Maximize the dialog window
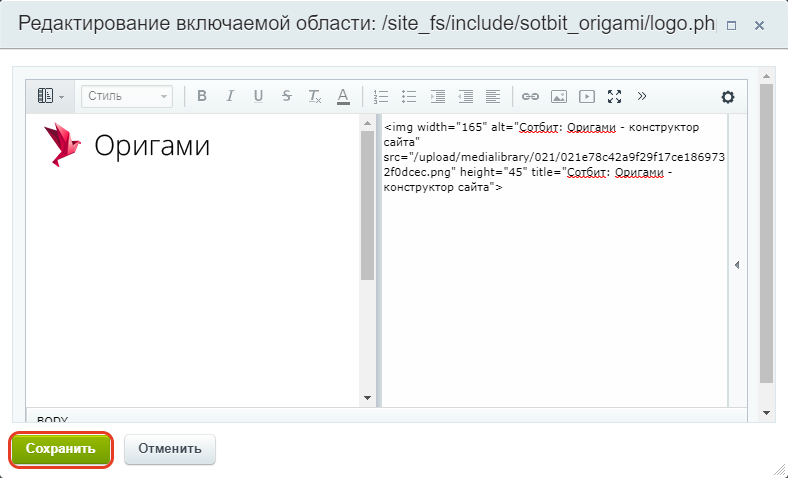Viewport: 788px width, 478px height. [732, 25]
